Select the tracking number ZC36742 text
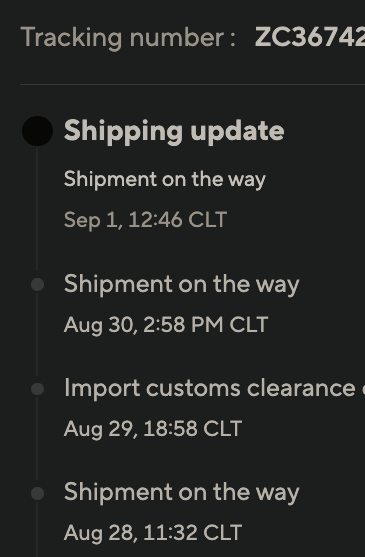365x557 pixels. (x=310, y=37)
